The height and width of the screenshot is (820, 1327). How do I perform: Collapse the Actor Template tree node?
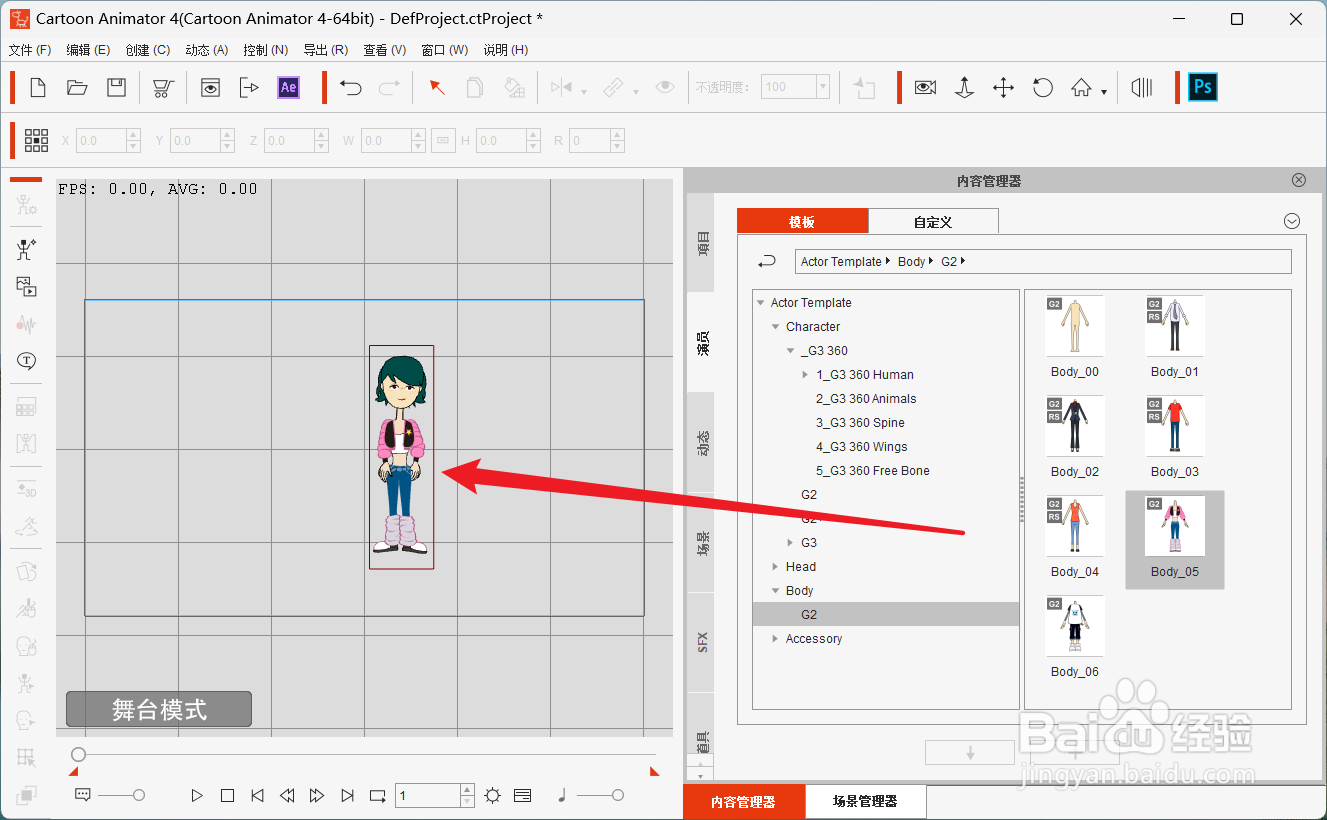pos(761,303)
